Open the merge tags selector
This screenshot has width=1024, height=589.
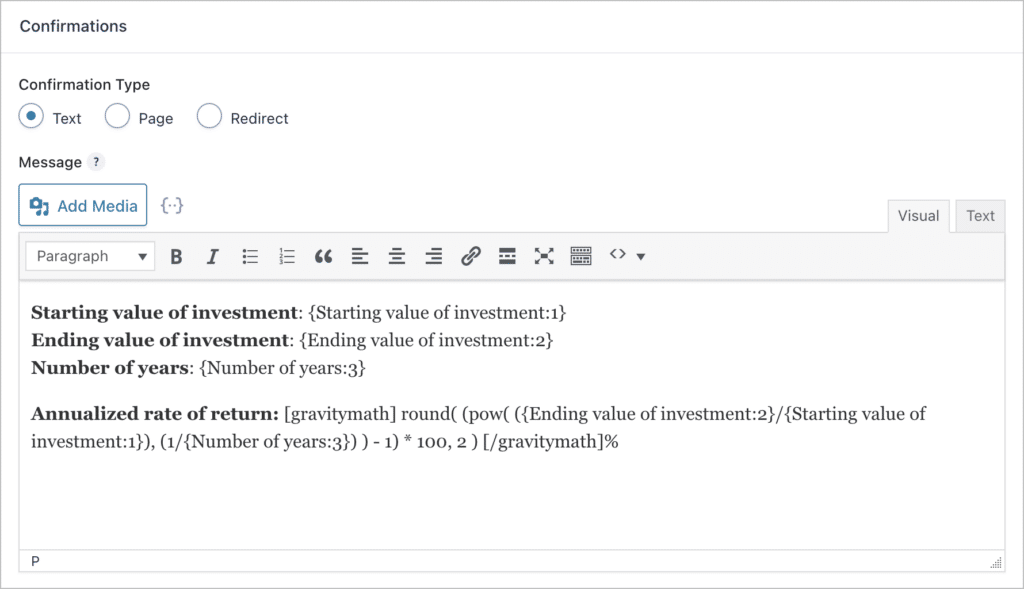(172, 205)
